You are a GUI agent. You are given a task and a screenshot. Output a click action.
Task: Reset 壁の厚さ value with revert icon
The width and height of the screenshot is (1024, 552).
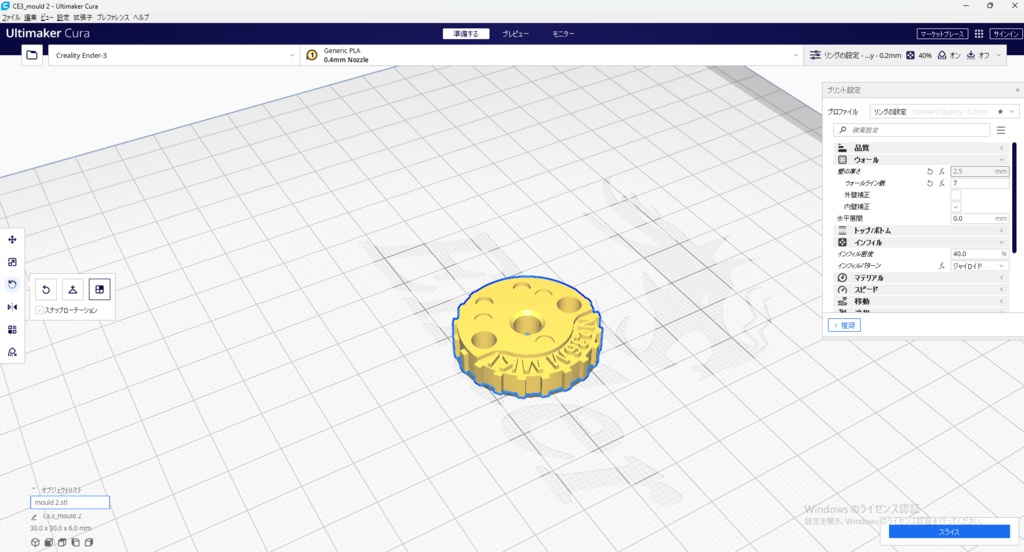coord(929,172)
